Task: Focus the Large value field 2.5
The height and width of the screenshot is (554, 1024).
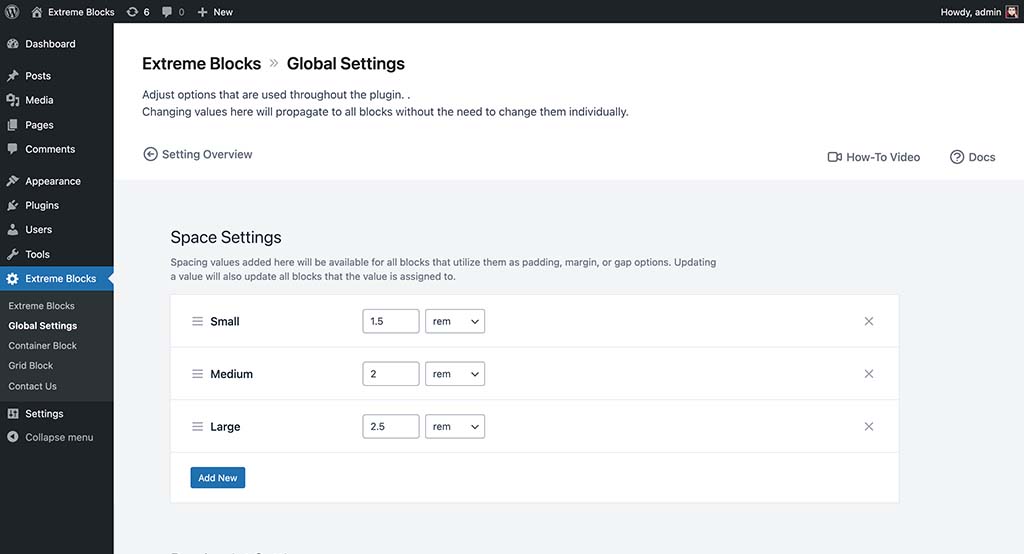Action: point(391,427)
